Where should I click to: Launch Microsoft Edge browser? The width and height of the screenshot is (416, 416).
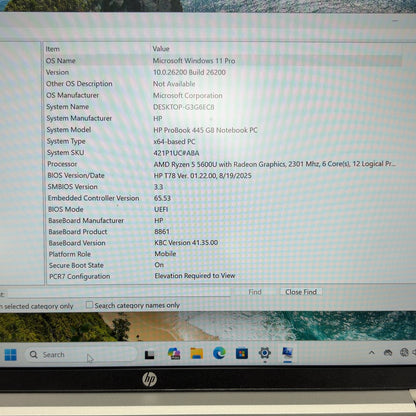219,353
